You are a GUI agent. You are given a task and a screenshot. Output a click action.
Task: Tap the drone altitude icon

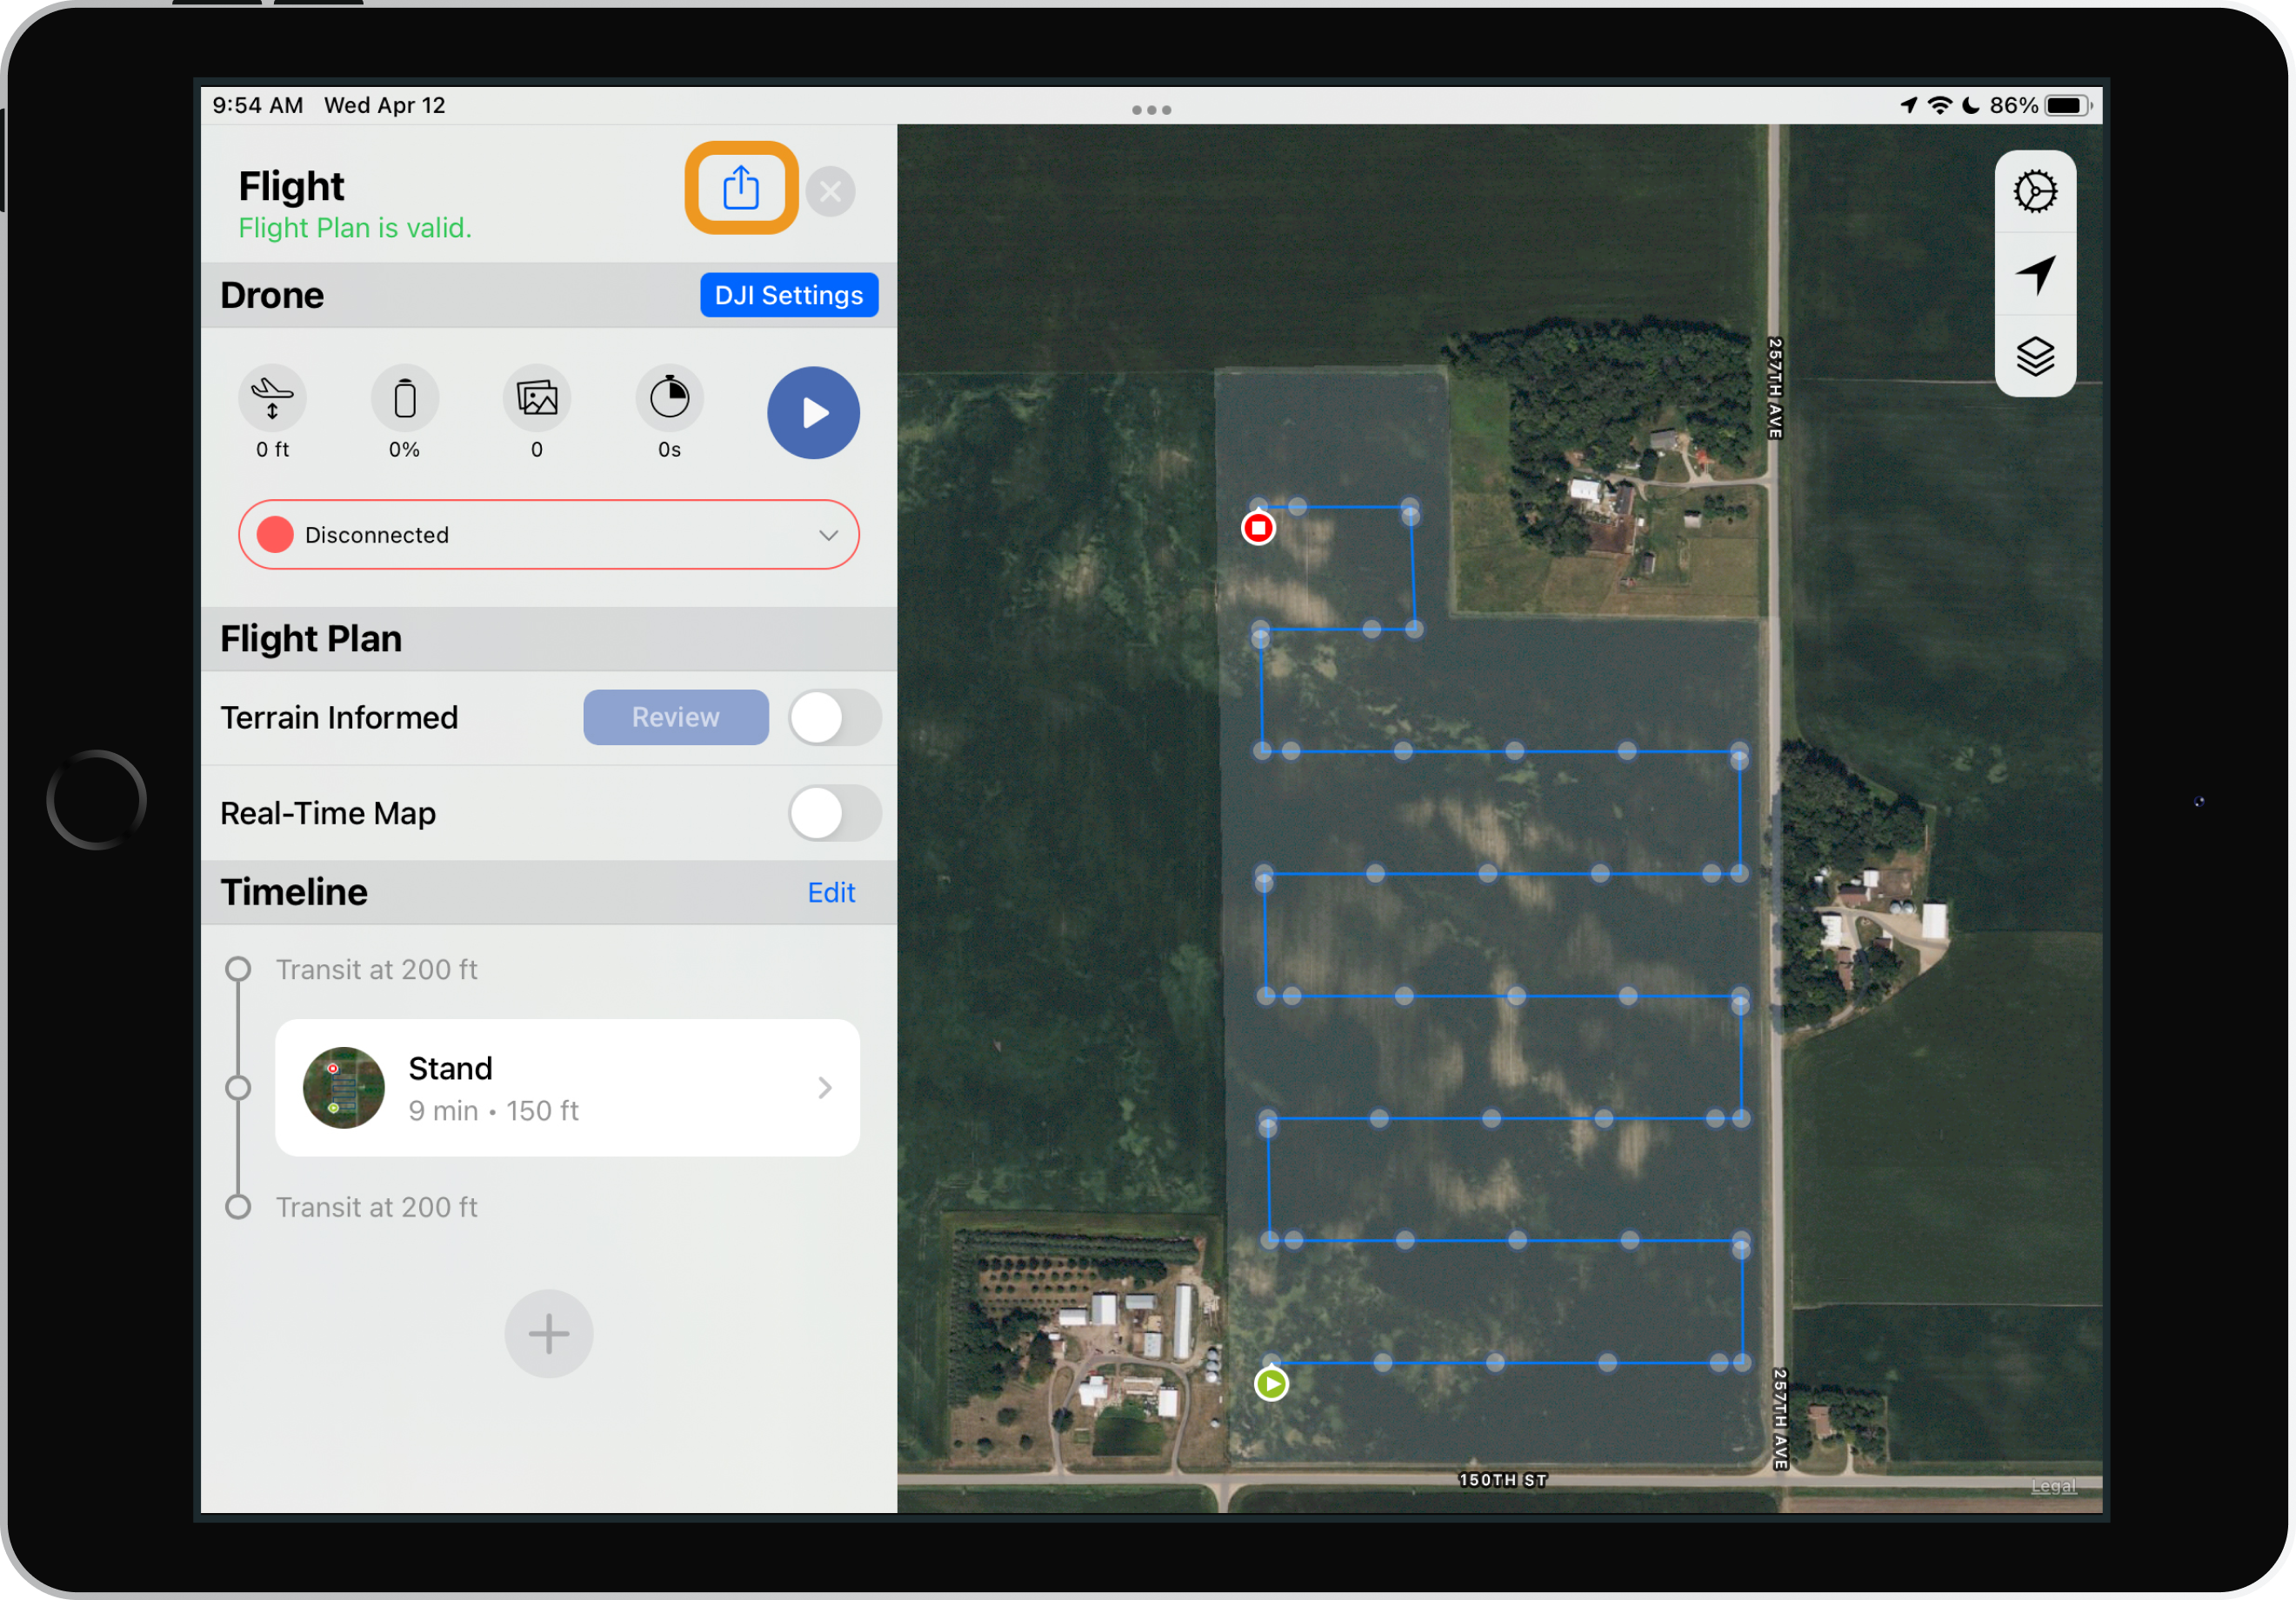pos(272,398)
